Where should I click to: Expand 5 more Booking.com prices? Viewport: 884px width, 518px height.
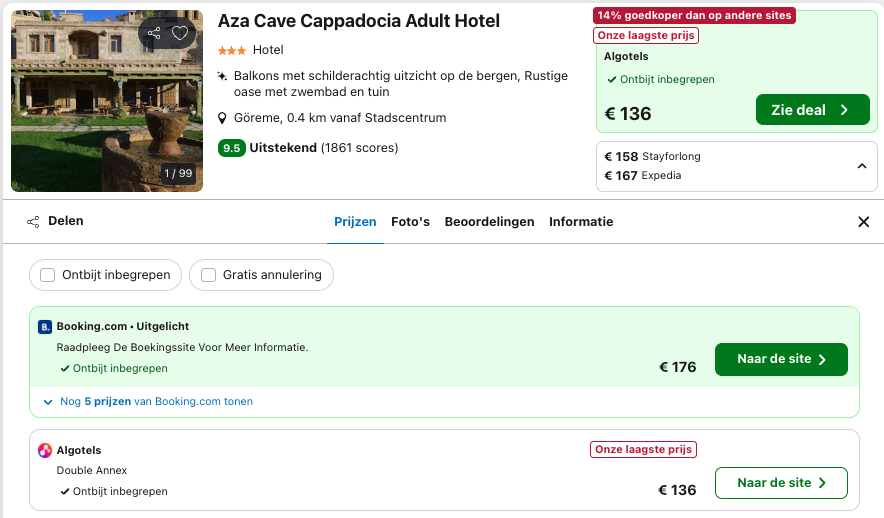pyautogui.click(x=148, y=402)
